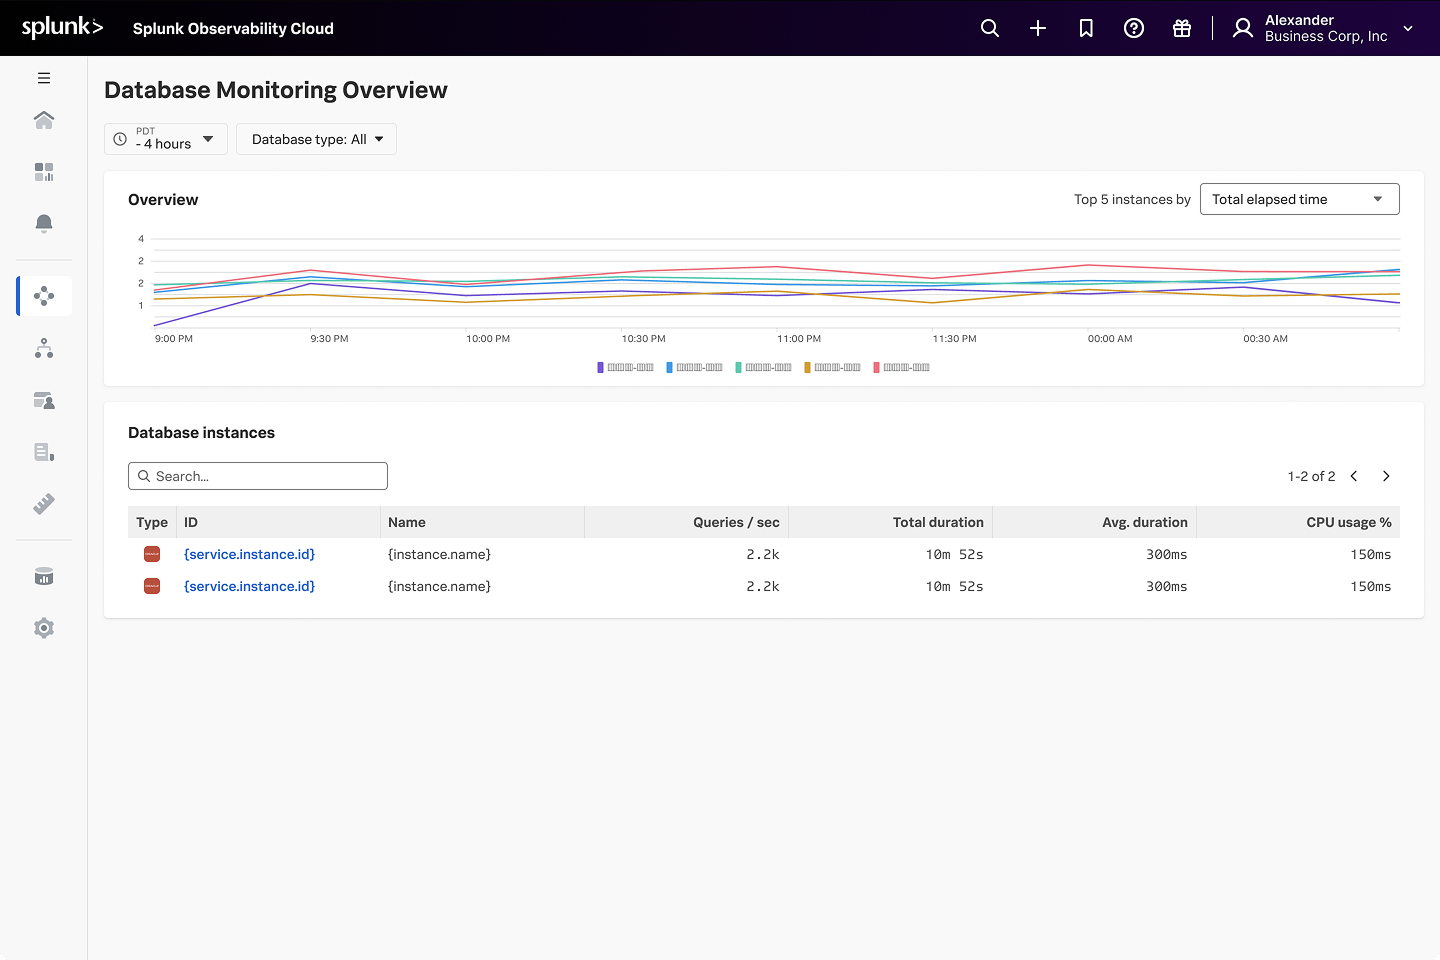Click the plus create icon
The height and width of the screenshot is (960, 1440).
[1038, 28]
